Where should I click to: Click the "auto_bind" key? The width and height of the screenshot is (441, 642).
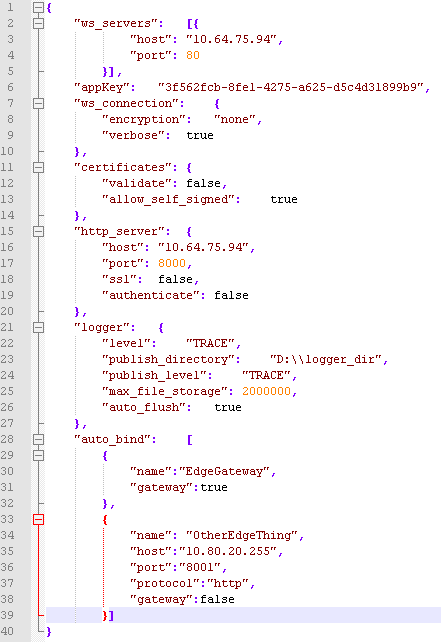pos(113,439)
